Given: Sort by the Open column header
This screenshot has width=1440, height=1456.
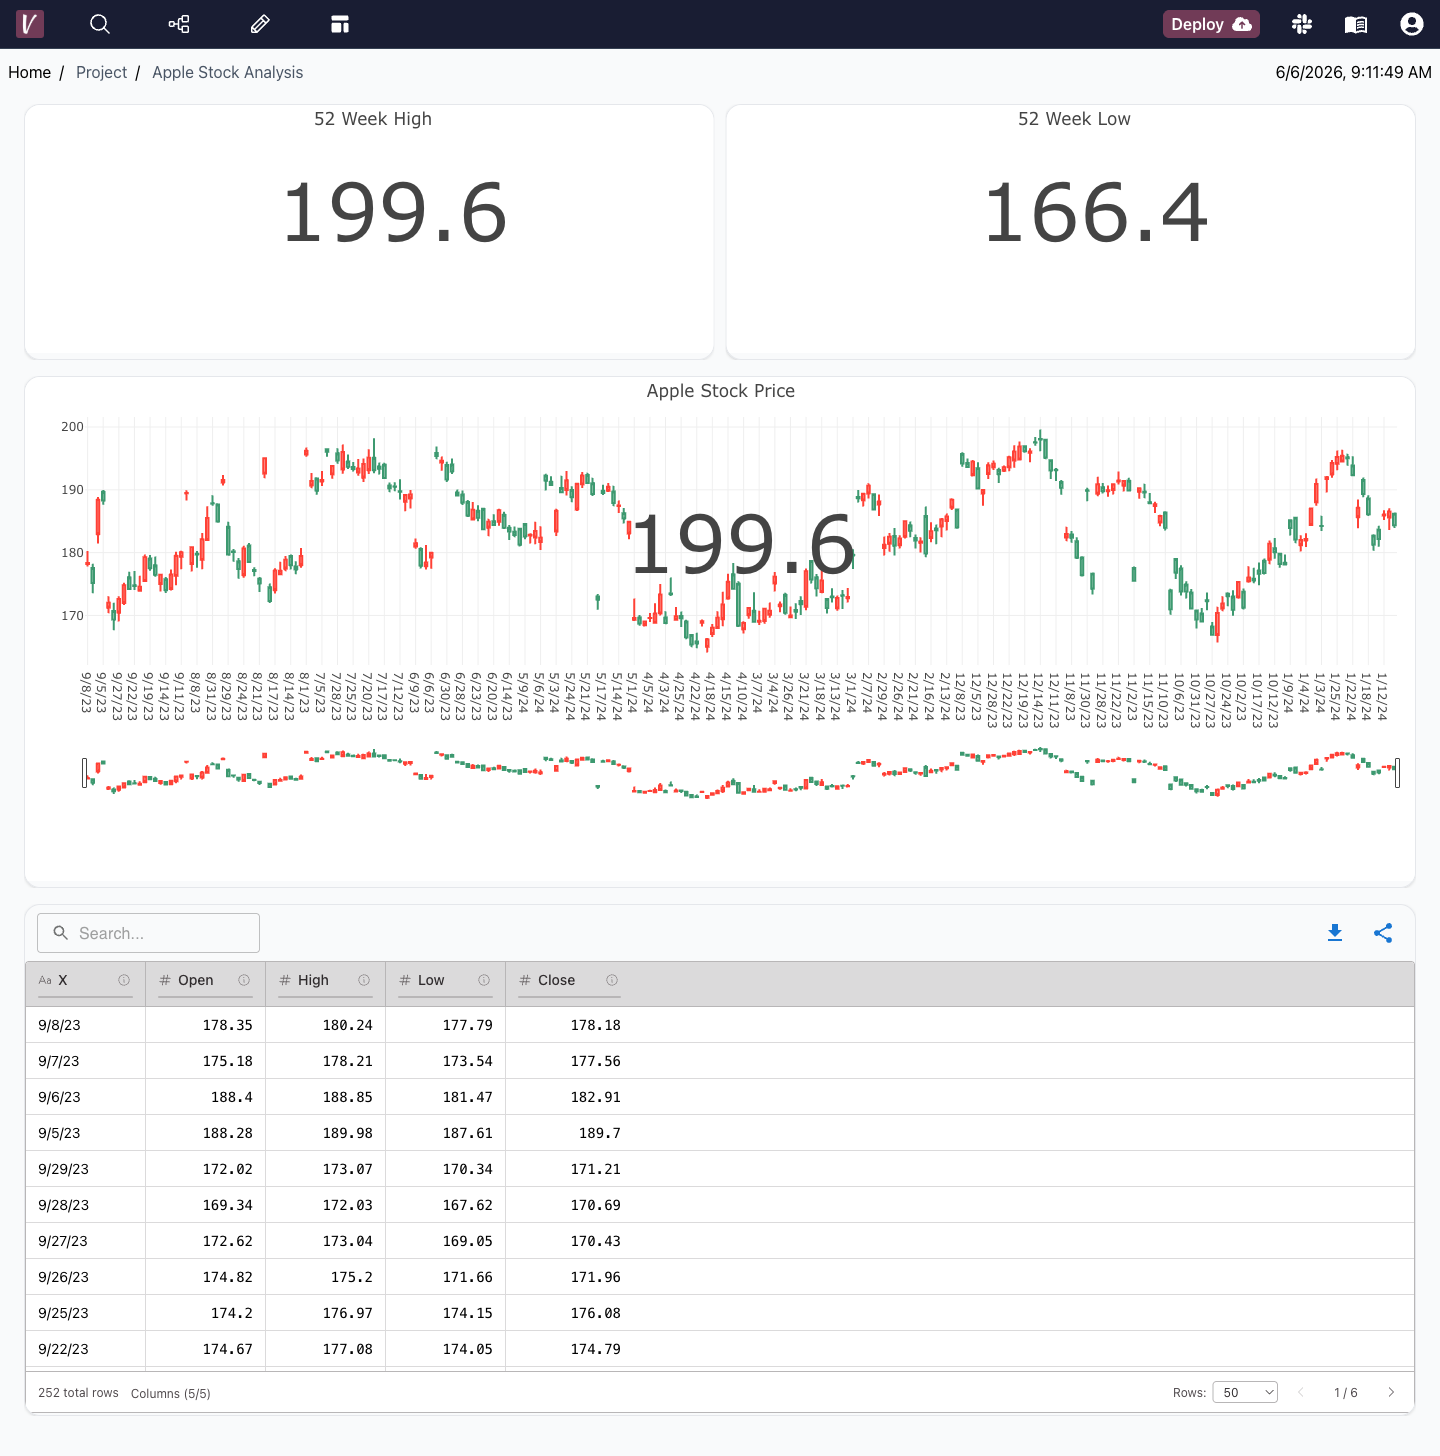Looking at the screenshot, I should (x=196, y=980).
